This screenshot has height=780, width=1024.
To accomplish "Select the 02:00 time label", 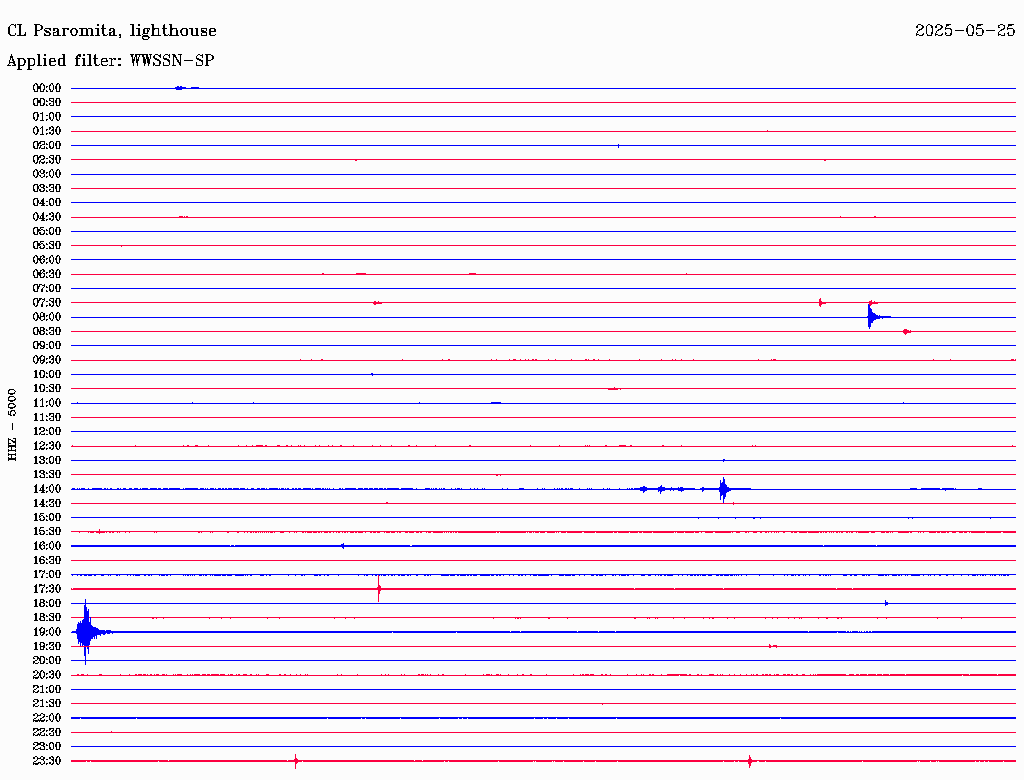I will click(x=47, y=146).
